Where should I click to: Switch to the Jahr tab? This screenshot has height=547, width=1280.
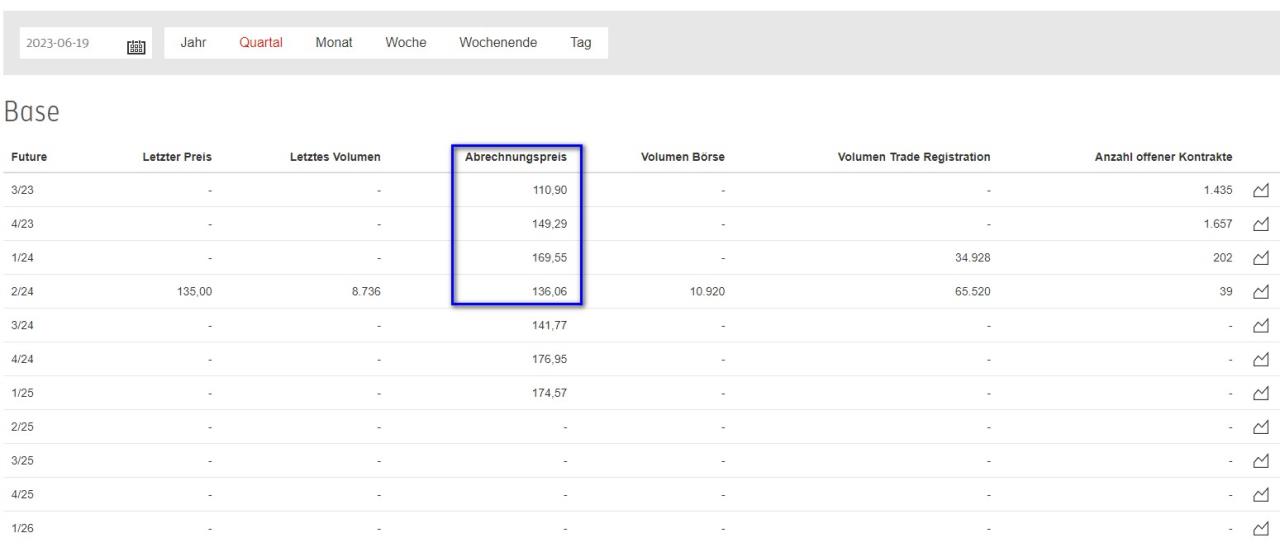pos(193,42)
